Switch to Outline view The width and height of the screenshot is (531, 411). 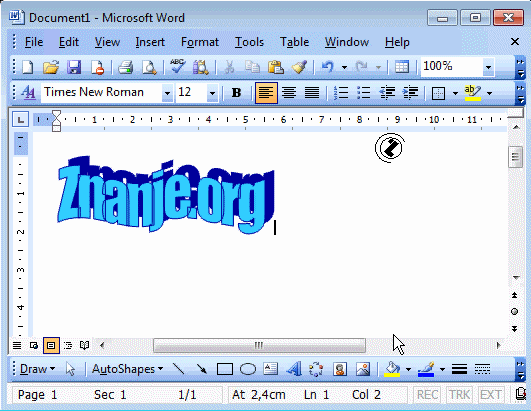click(x=68, y=345)
